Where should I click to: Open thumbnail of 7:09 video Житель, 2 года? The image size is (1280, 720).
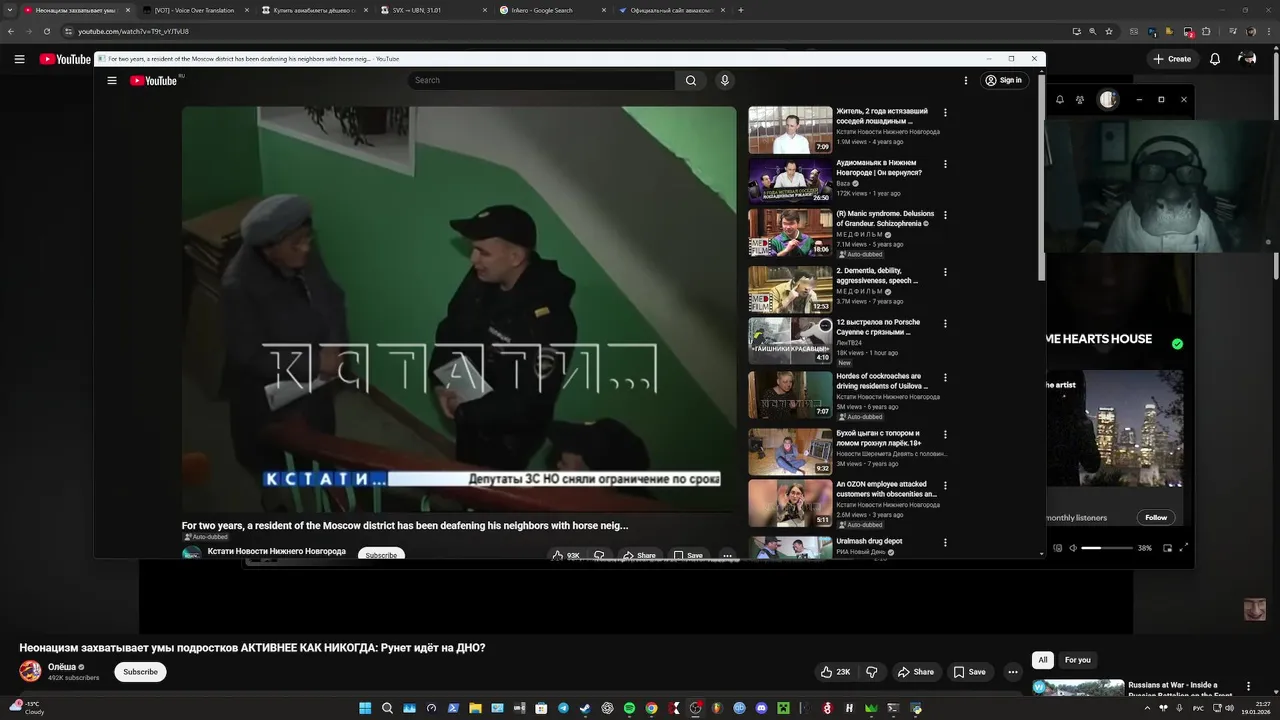coord(790,130)
